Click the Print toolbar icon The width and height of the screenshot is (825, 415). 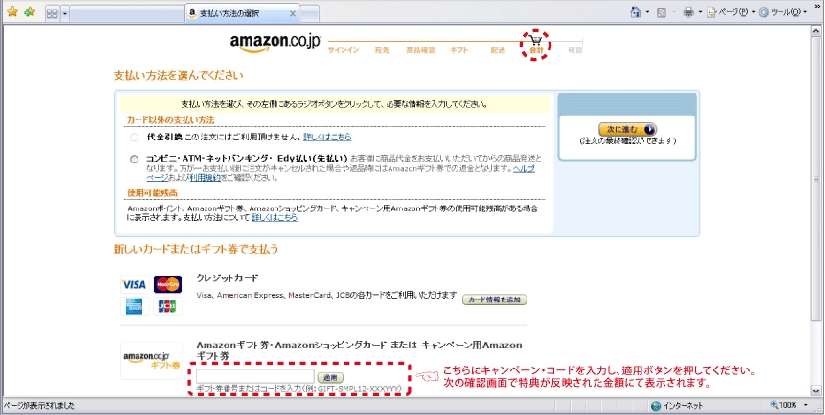click(x=688, y=12)
